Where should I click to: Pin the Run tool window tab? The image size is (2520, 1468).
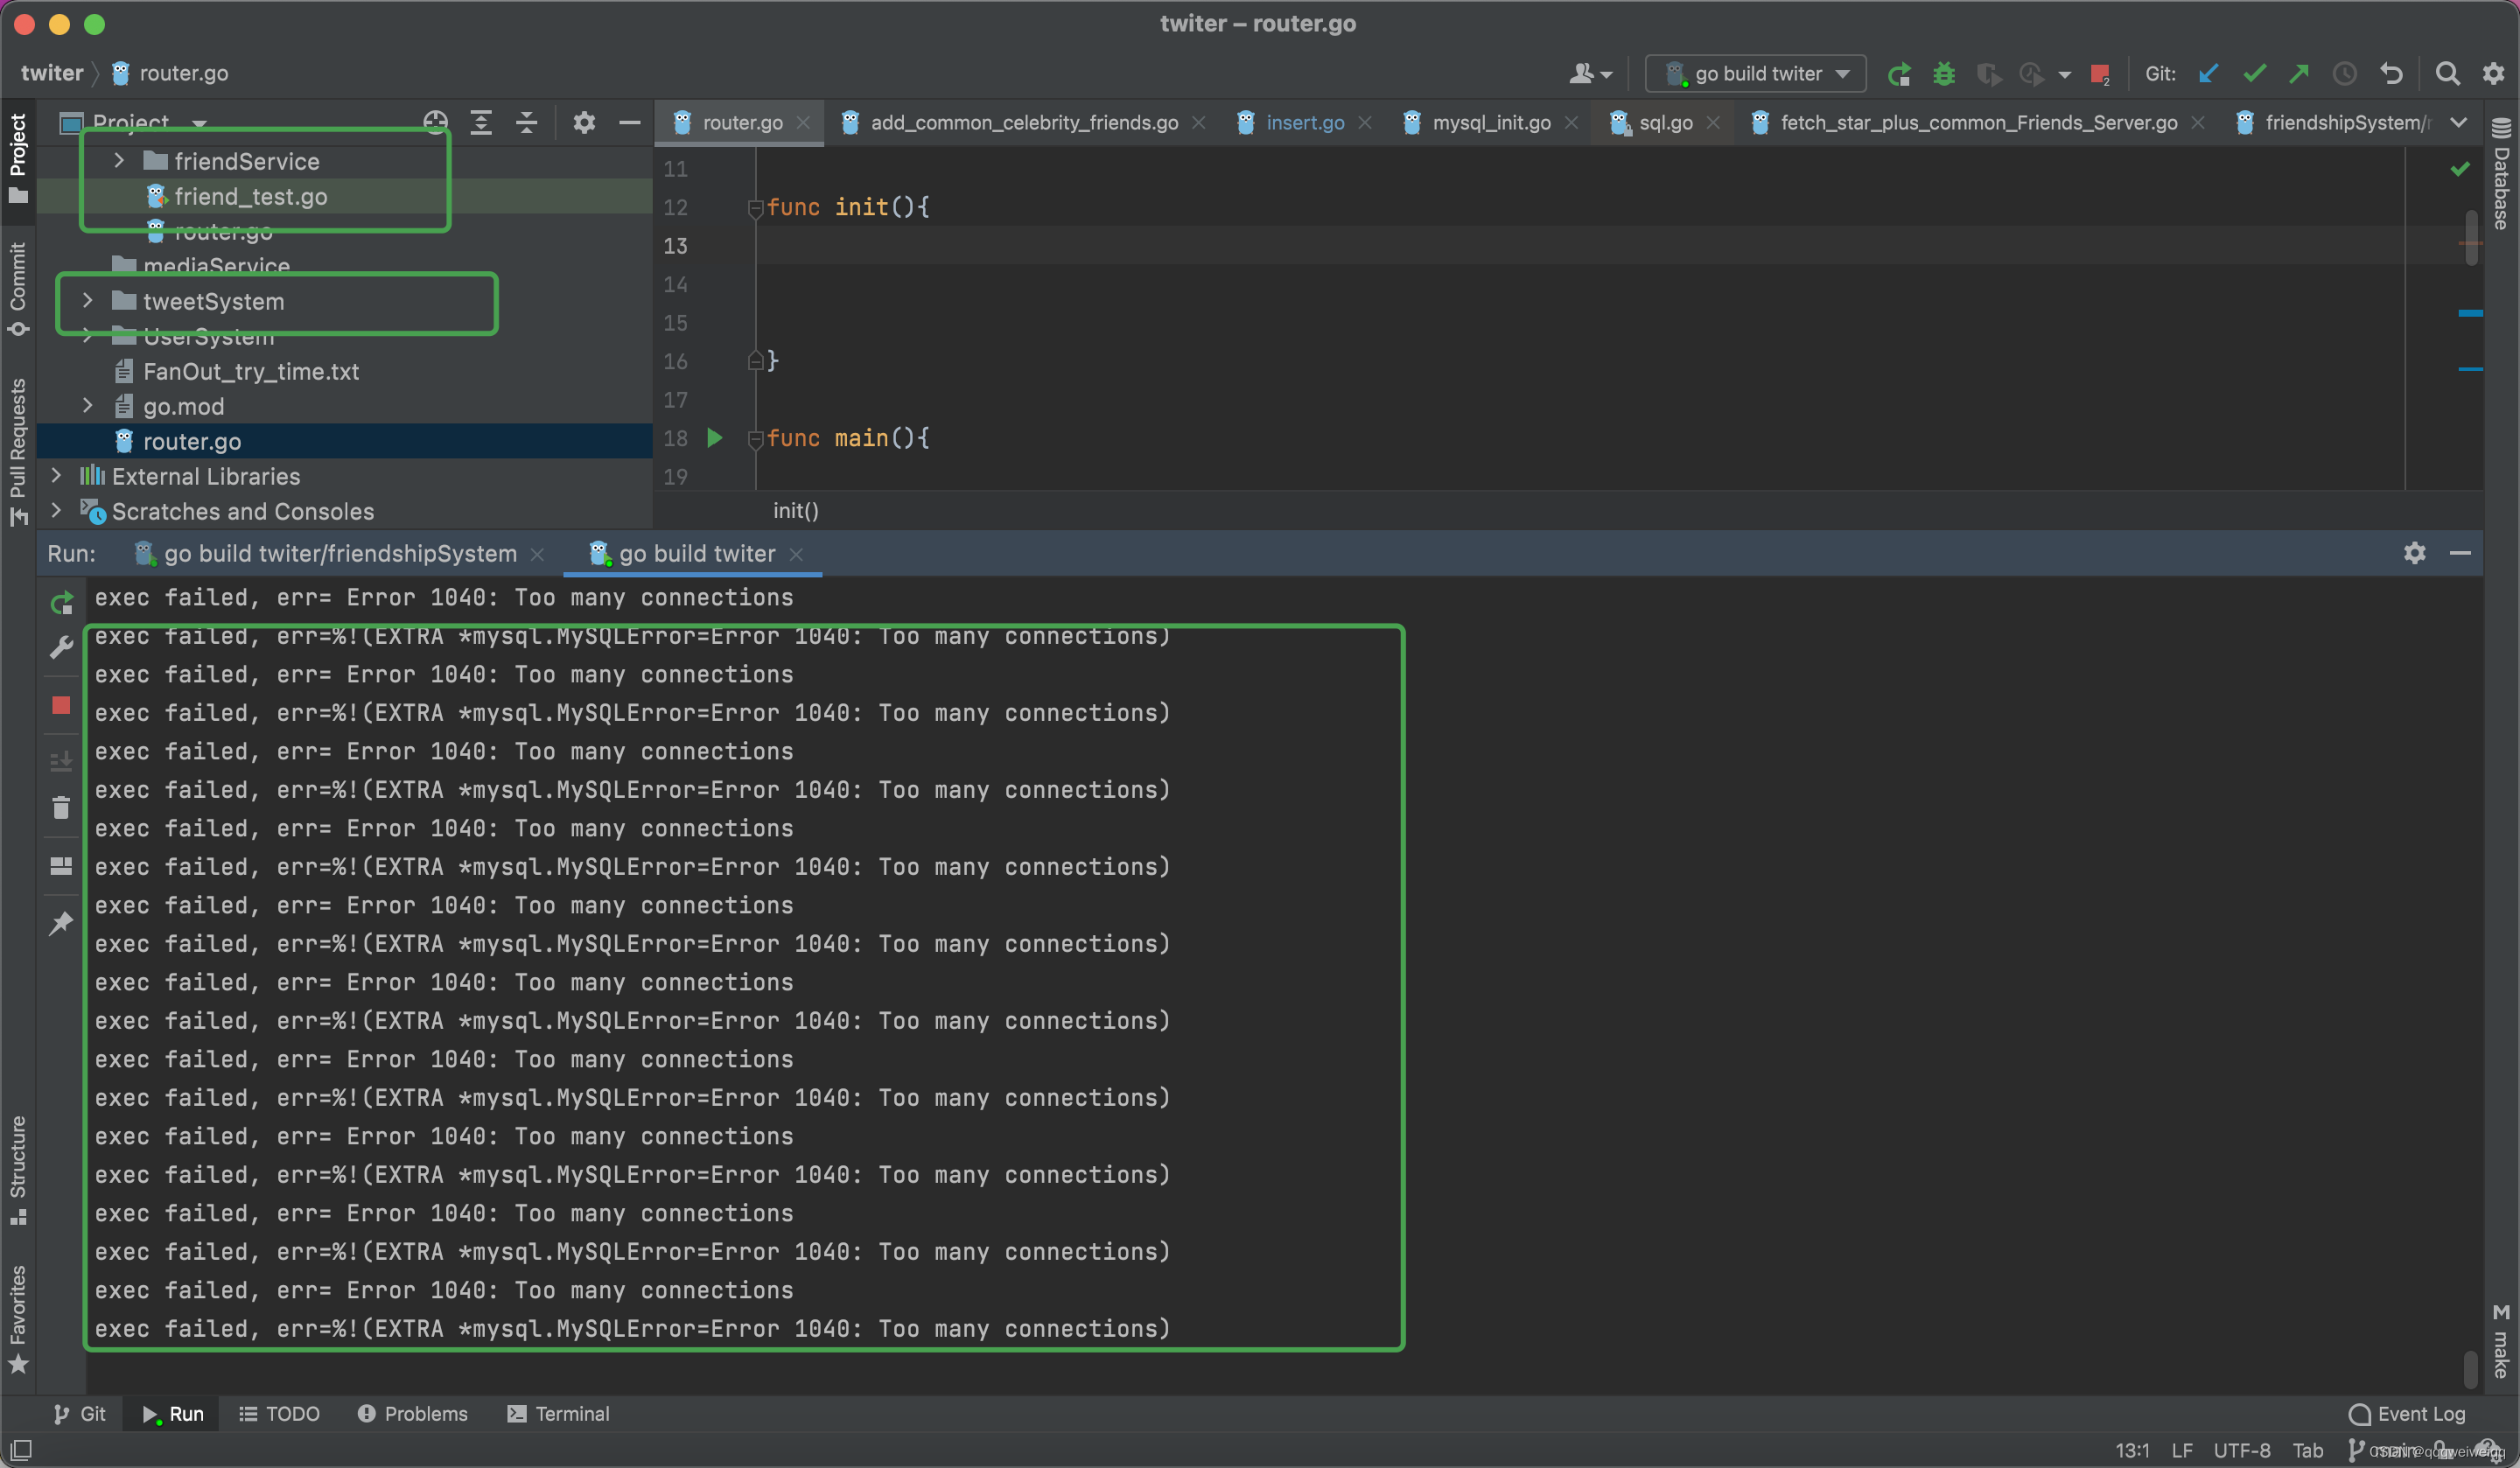61,923
